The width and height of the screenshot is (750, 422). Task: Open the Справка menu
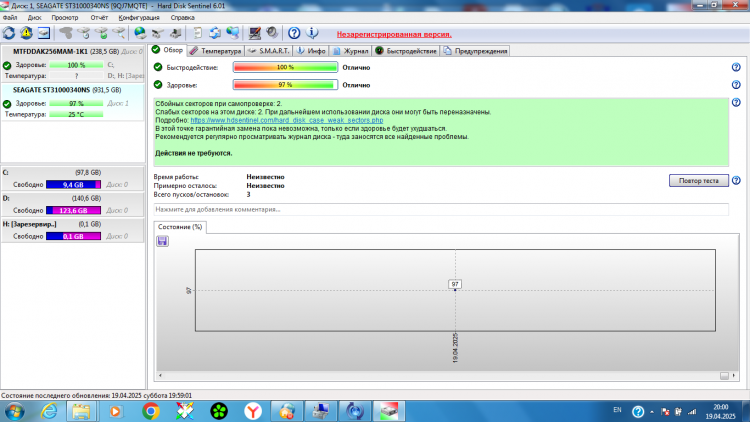point(183,17)
